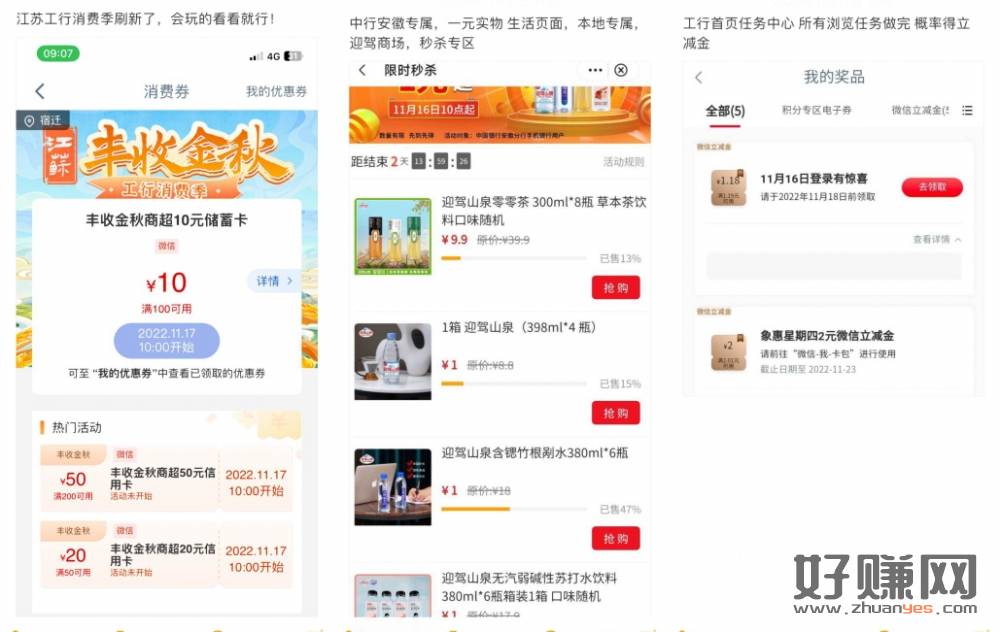Tap 去领取 for the 11月16日 prize
1000x632 pixels.
click(x=932, y=187)
